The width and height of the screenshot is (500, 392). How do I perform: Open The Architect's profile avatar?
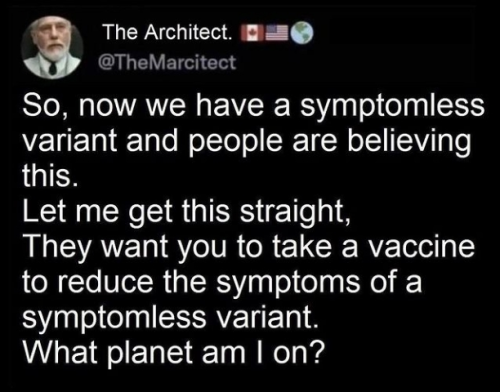coord(52,48)
